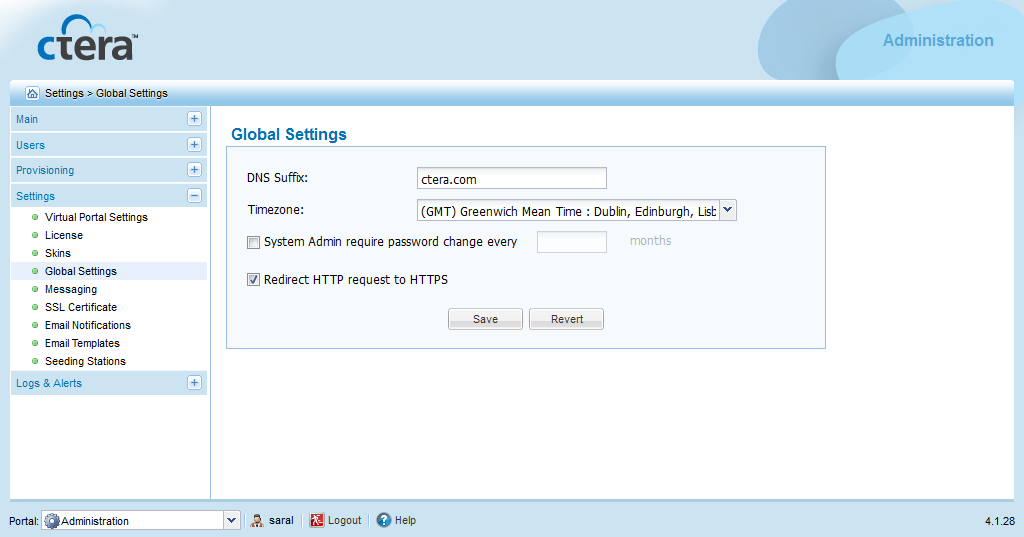Image resolution: width=1024 pixels, height=537 pixels.
Task: Click the Main section header
Action: (x=108, y=119)
